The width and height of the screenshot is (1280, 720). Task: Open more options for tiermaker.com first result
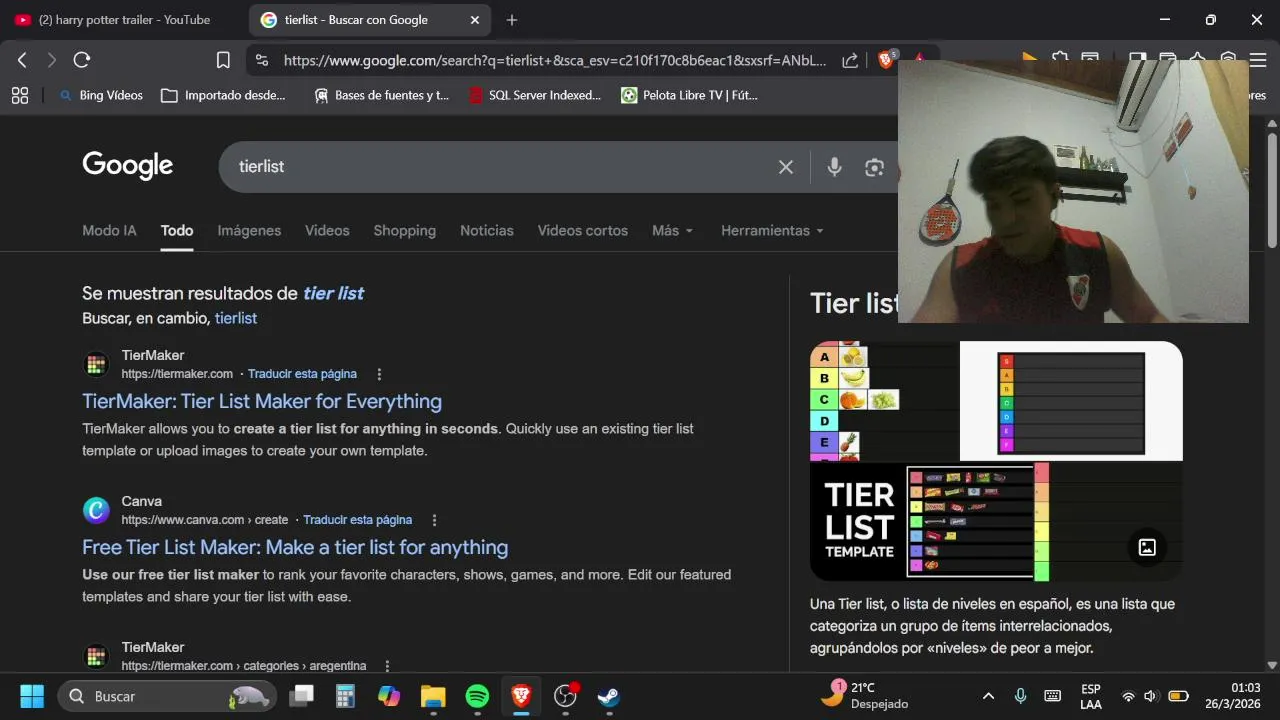[x=379, y=374]
